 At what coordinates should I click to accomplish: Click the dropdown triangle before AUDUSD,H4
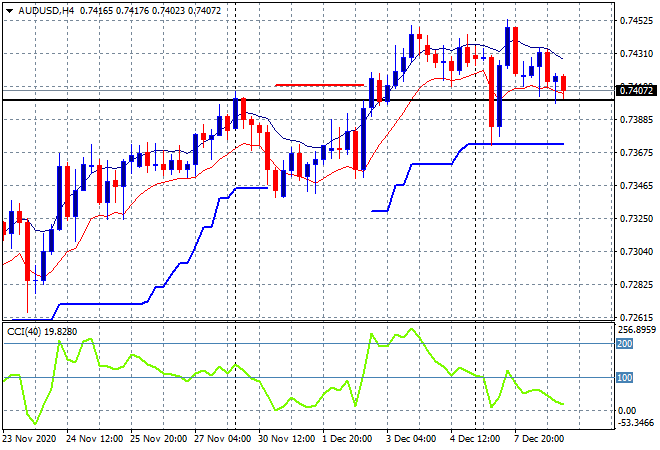(x=9, y=11)
